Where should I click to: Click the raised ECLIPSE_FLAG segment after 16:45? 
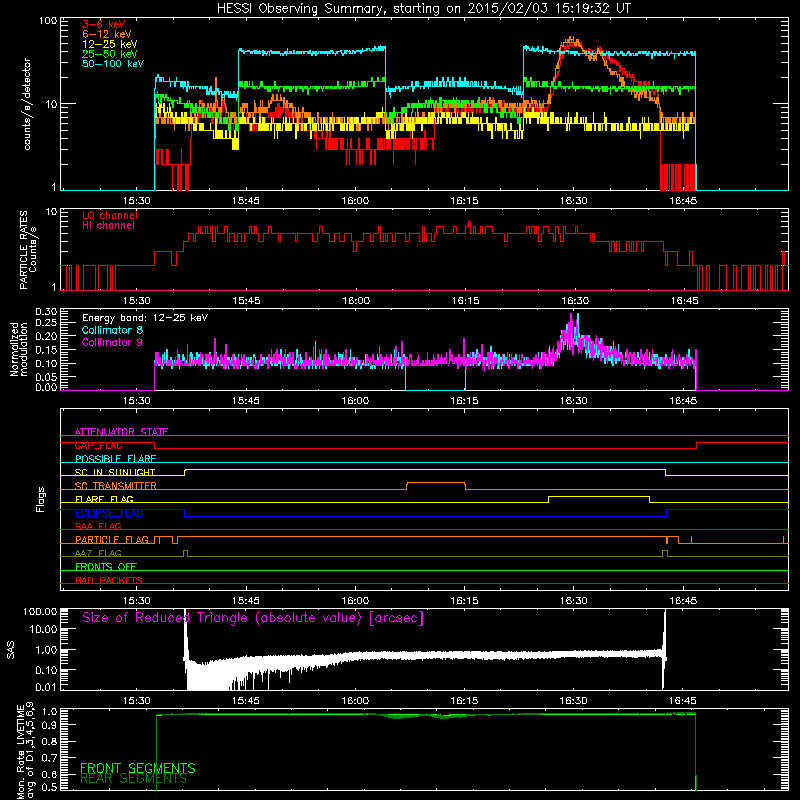[x=727, y=510]
